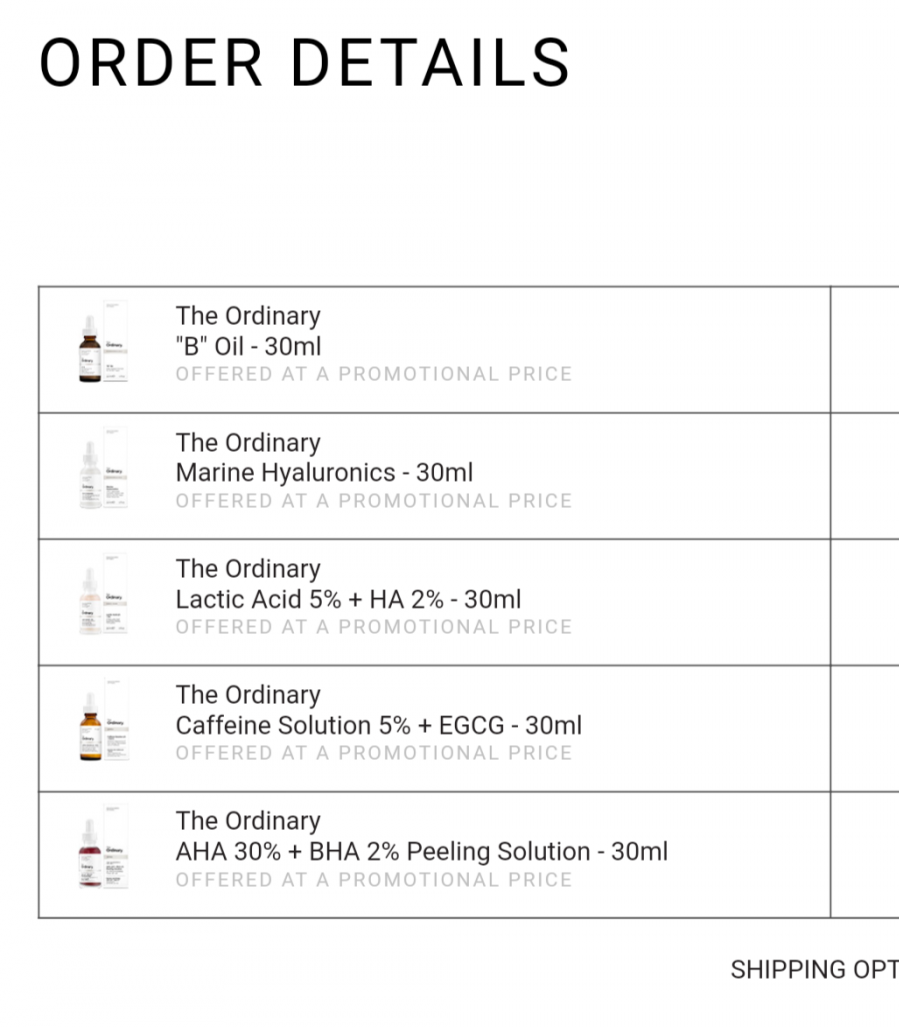Image resolution: width=899 pixels, height=1027 pixels.
Task: Tap promotional price text under Caffeine Solution
Action: [x=374, y=752]
